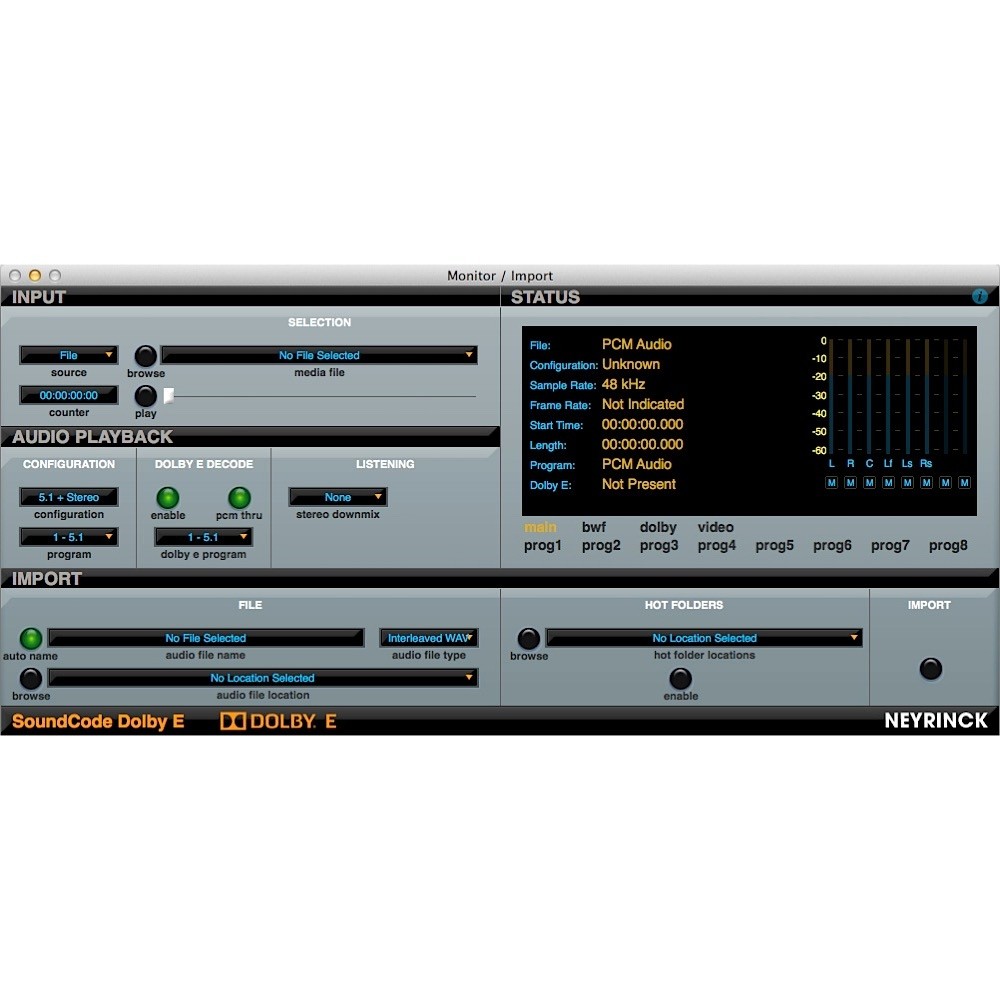Open the stereo downmix dropdown

(338, 497)
